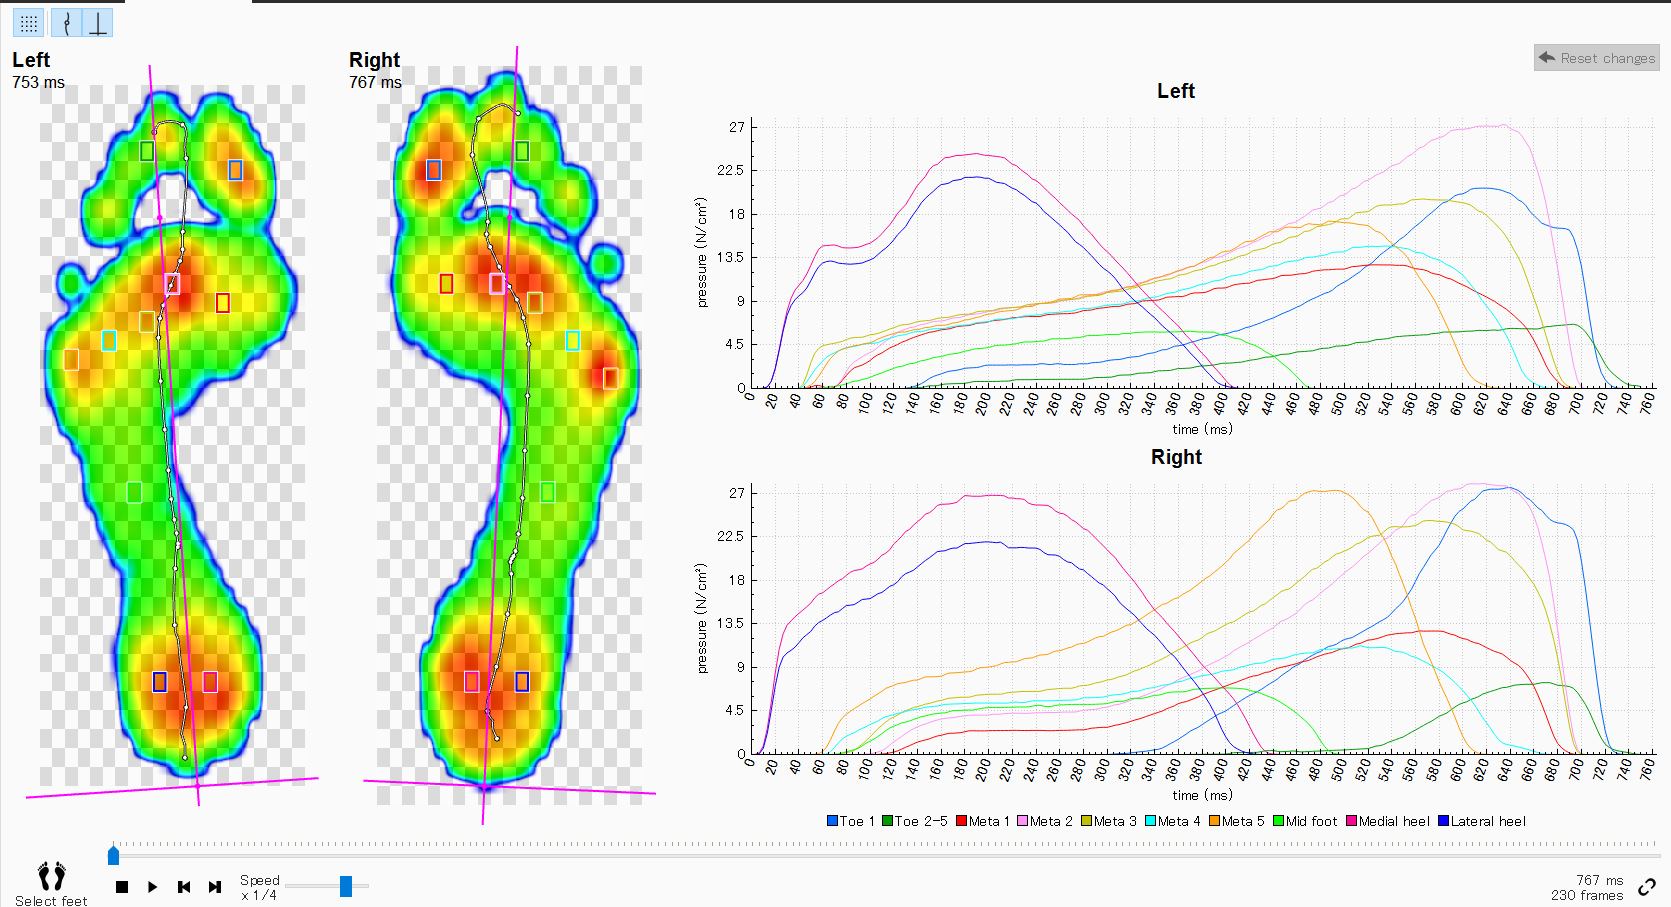The width and height of the screenshot is (1671, 907).
Task: Select left foot Toe 2-5 green zone marker
Action: coord(147,151)
